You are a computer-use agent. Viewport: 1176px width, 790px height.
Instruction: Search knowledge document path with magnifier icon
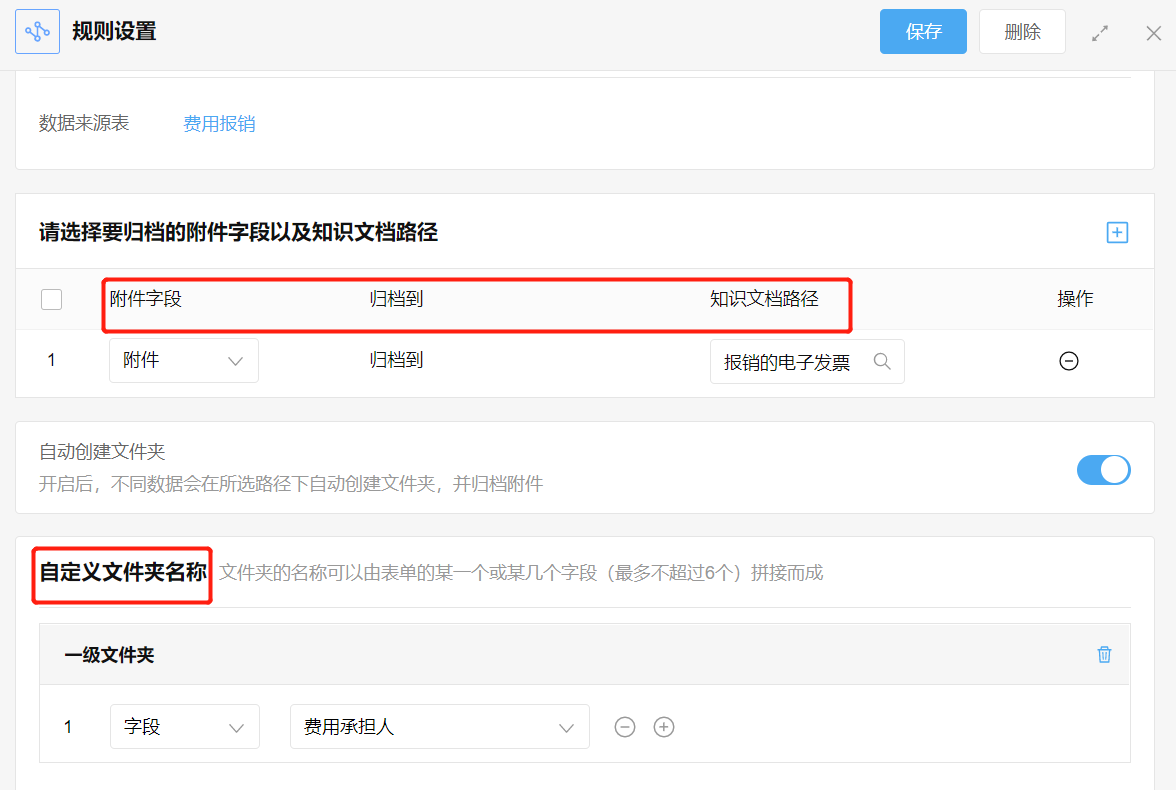(x=882, y=362)
